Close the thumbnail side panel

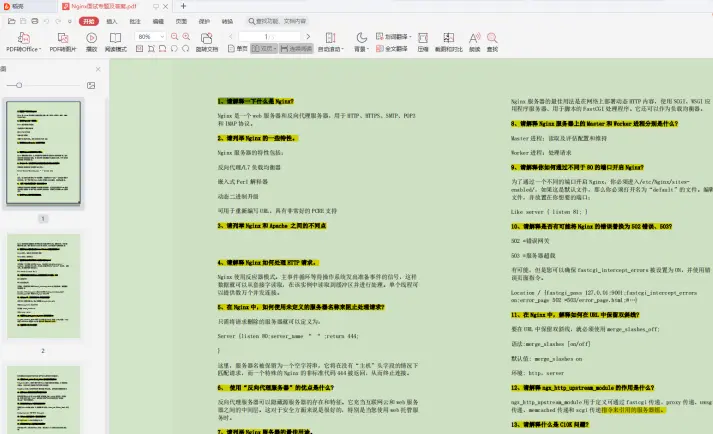pyautogui.click(x=98, y=69)
